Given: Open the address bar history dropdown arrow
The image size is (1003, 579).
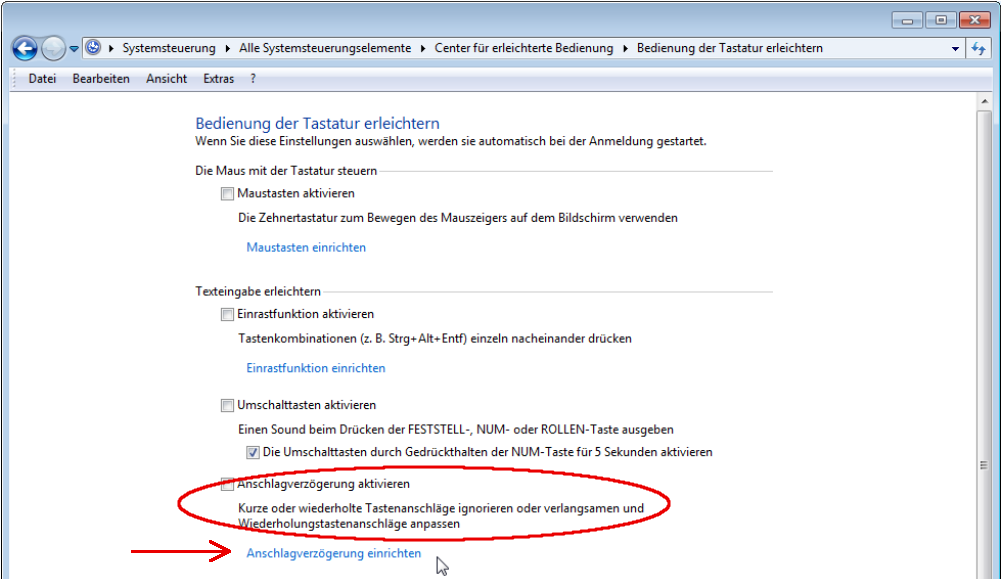Looking at the screenshot, I should [955, 49].
